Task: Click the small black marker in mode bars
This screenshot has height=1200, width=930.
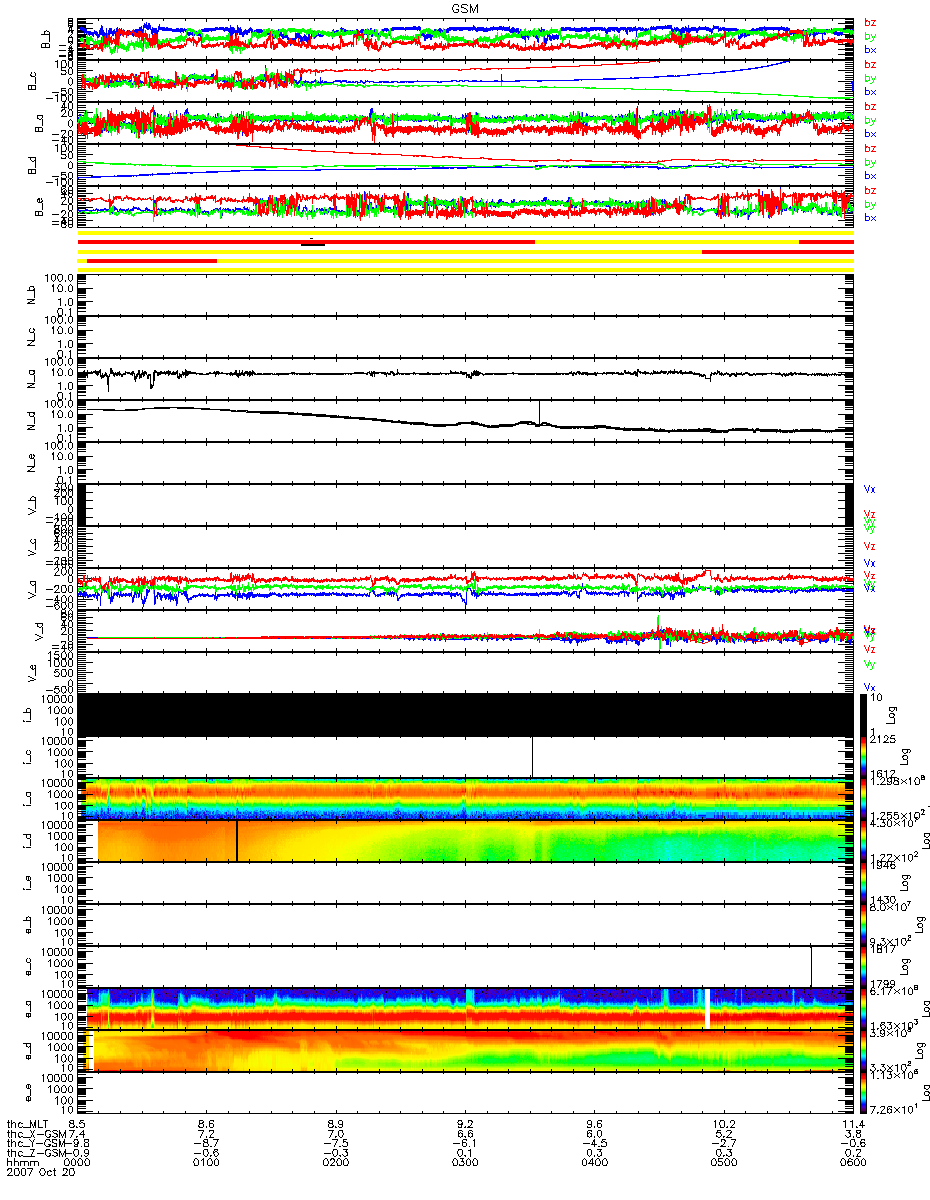Action: (313, 244)
